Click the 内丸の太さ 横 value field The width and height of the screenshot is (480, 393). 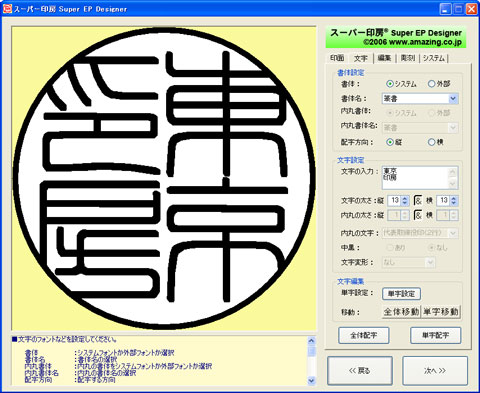point(444,215)
